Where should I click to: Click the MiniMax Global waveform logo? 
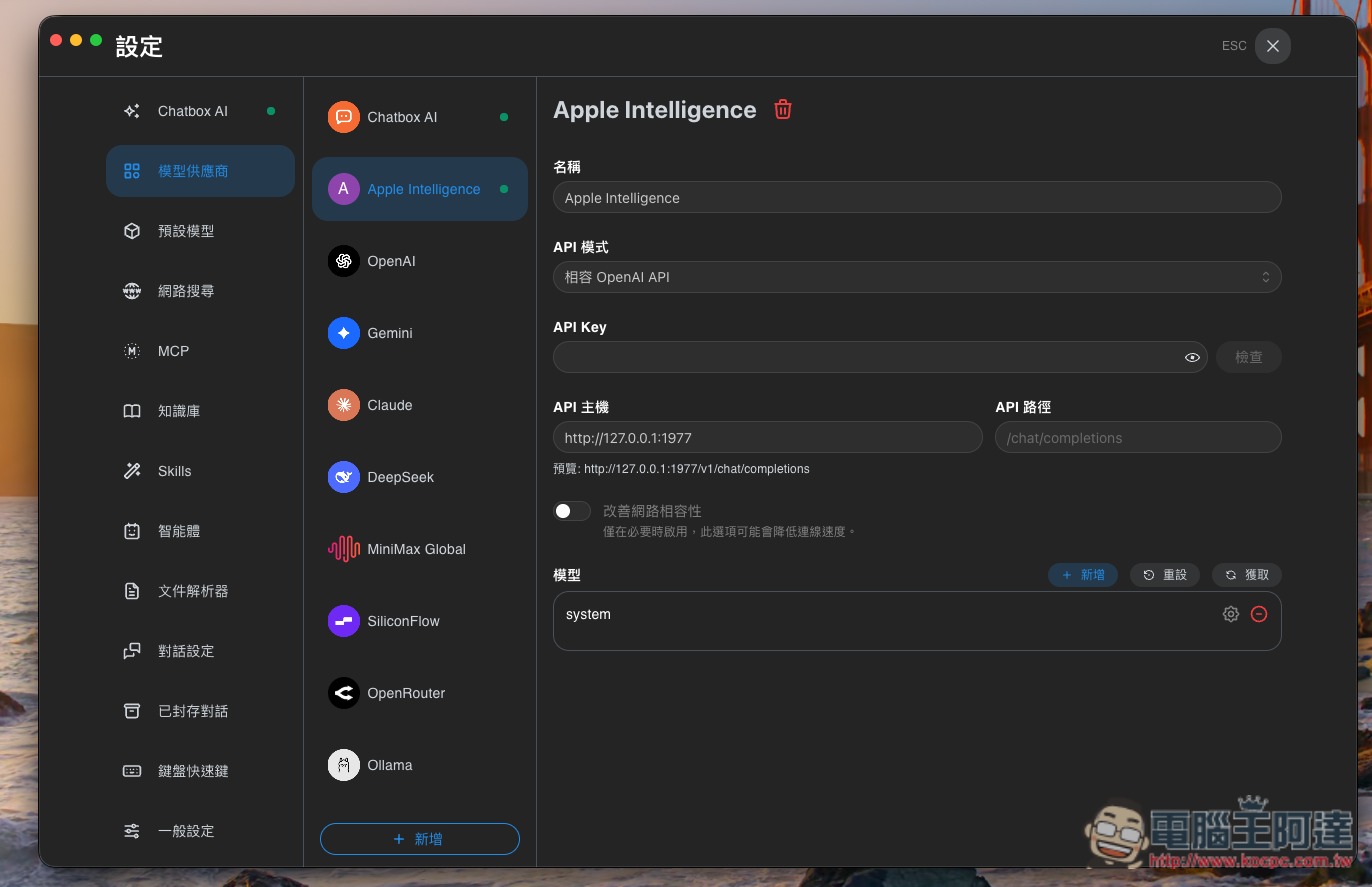click(x=344, y=549)
